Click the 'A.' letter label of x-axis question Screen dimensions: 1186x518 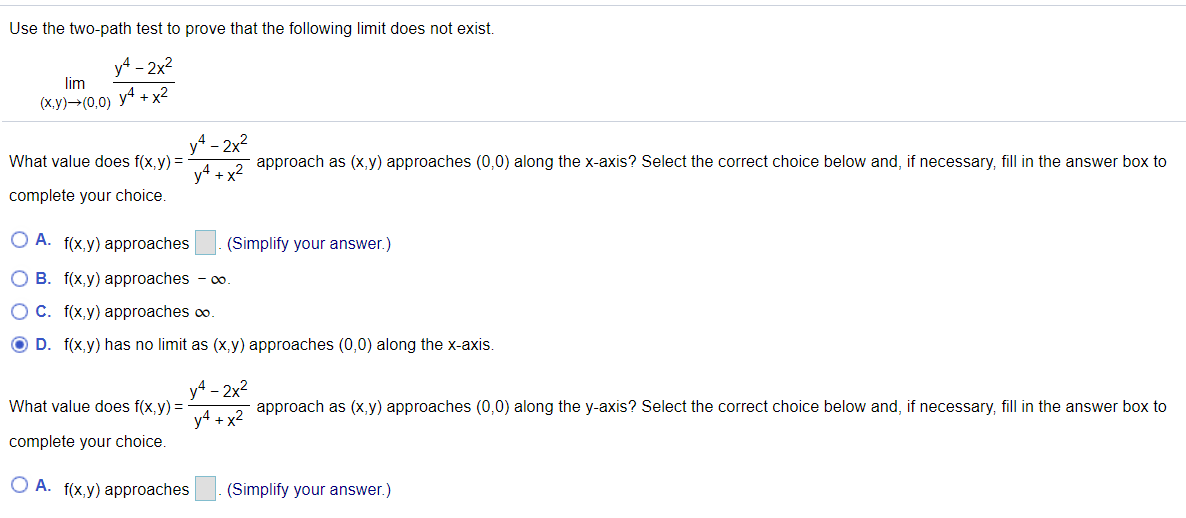click(44, 242)
